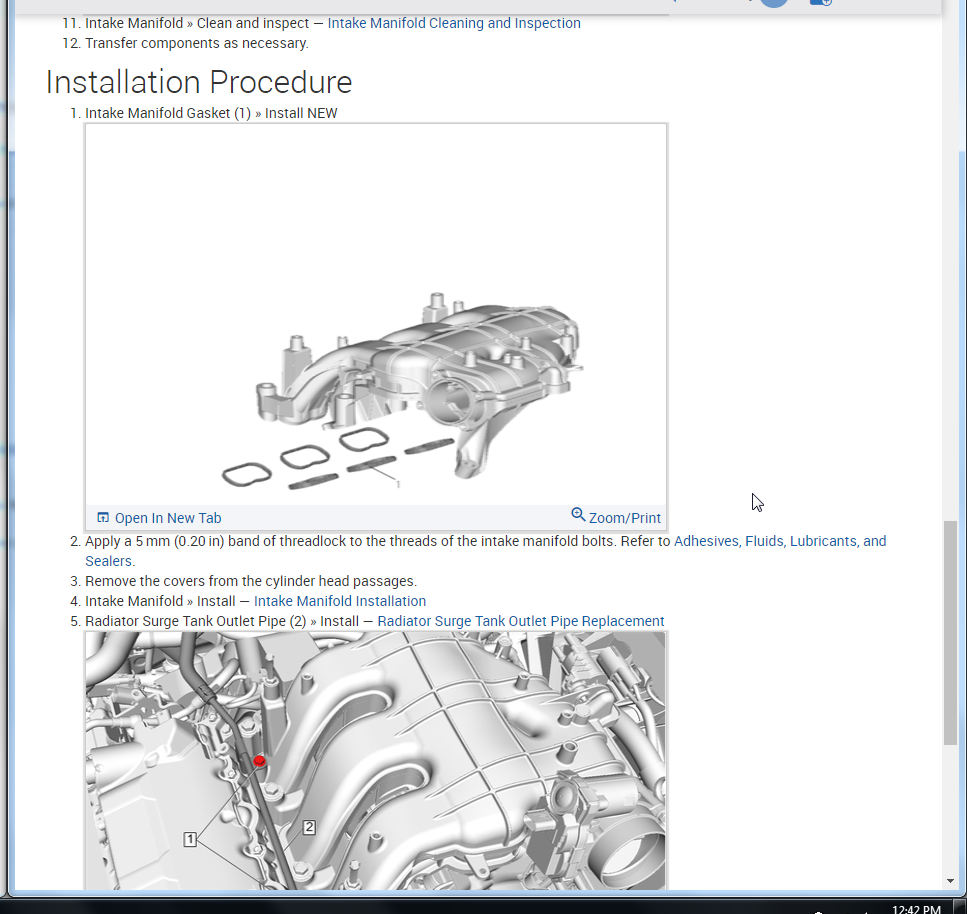Click the Zoom/Print text link
The height and width of the screenshot is (914, 967).
click(x=625, y=518)
